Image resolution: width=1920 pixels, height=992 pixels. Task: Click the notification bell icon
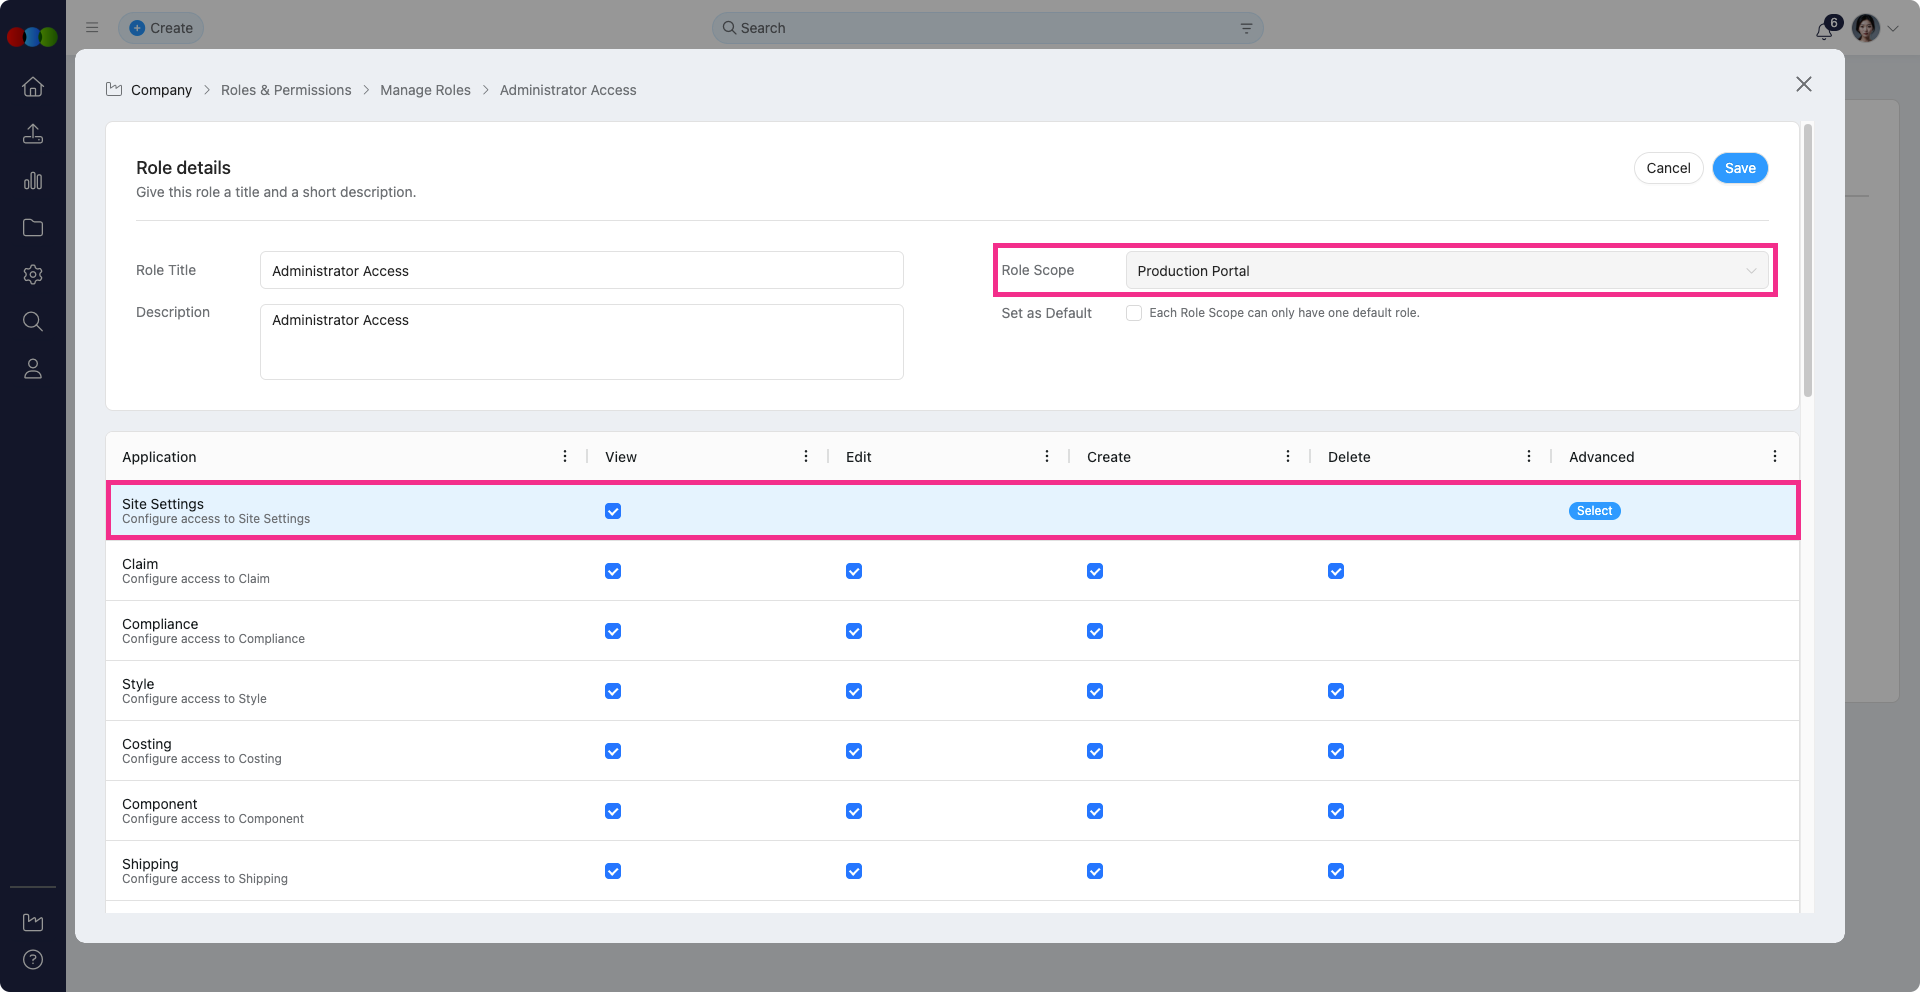coord(1824,30)
